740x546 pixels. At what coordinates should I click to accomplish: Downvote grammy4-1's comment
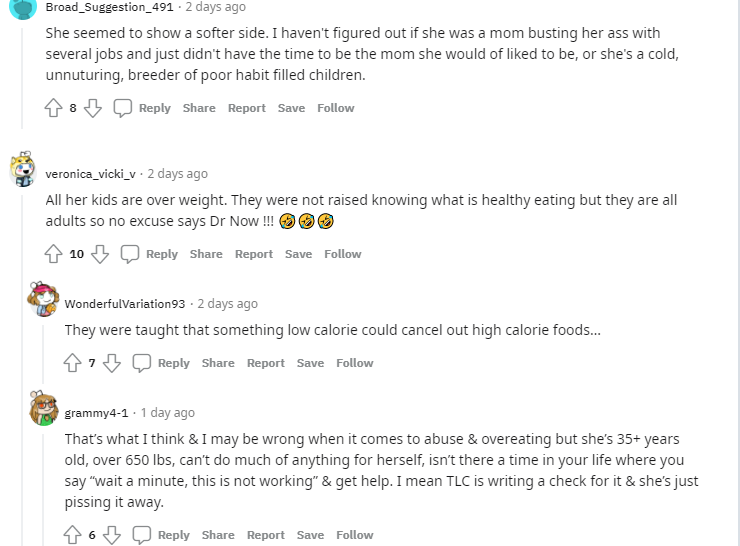pyautogui.click(x=112, y=535)
